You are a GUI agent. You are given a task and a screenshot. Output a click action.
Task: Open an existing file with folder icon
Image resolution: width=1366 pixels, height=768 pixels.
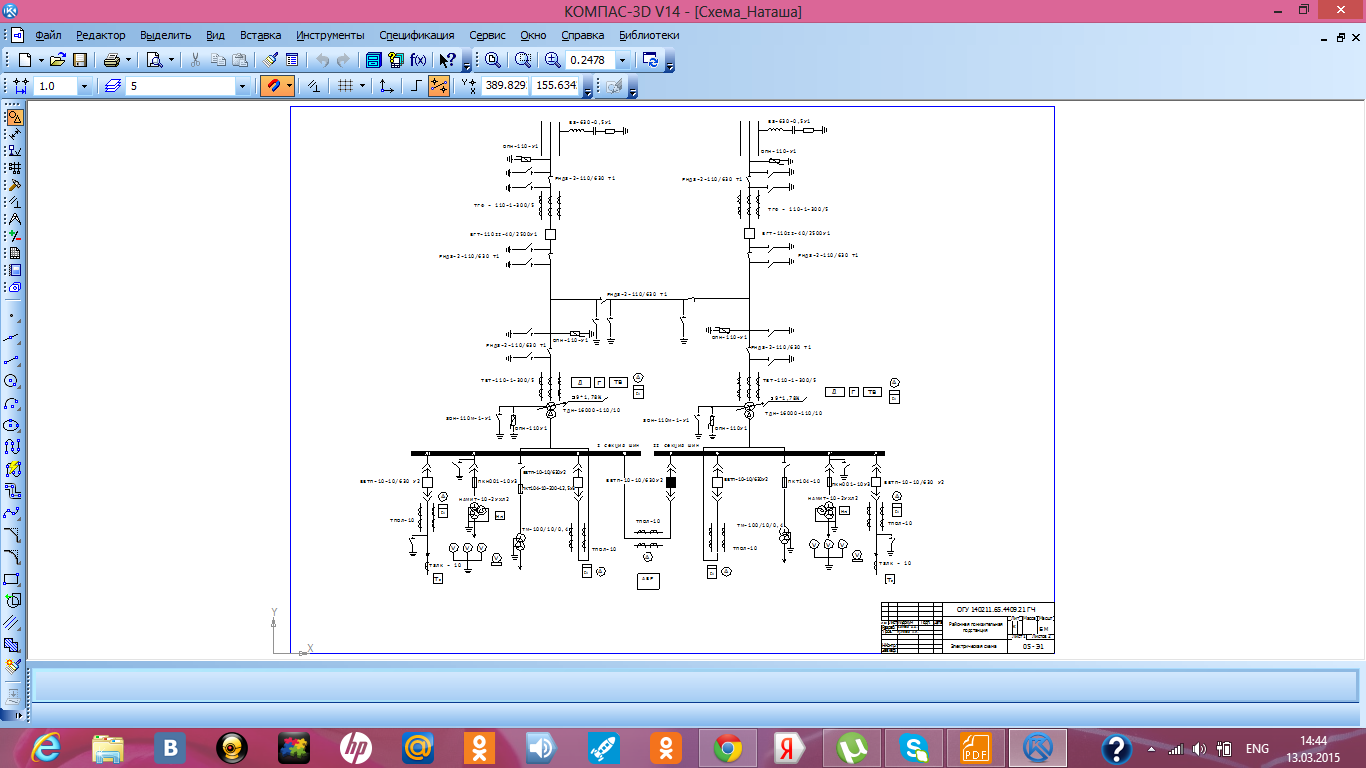tap(58, 60)
